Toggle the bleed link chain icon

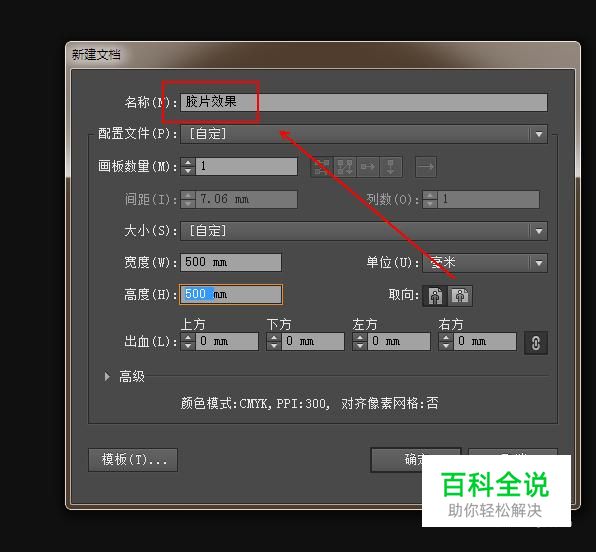[x=536, y=343]
